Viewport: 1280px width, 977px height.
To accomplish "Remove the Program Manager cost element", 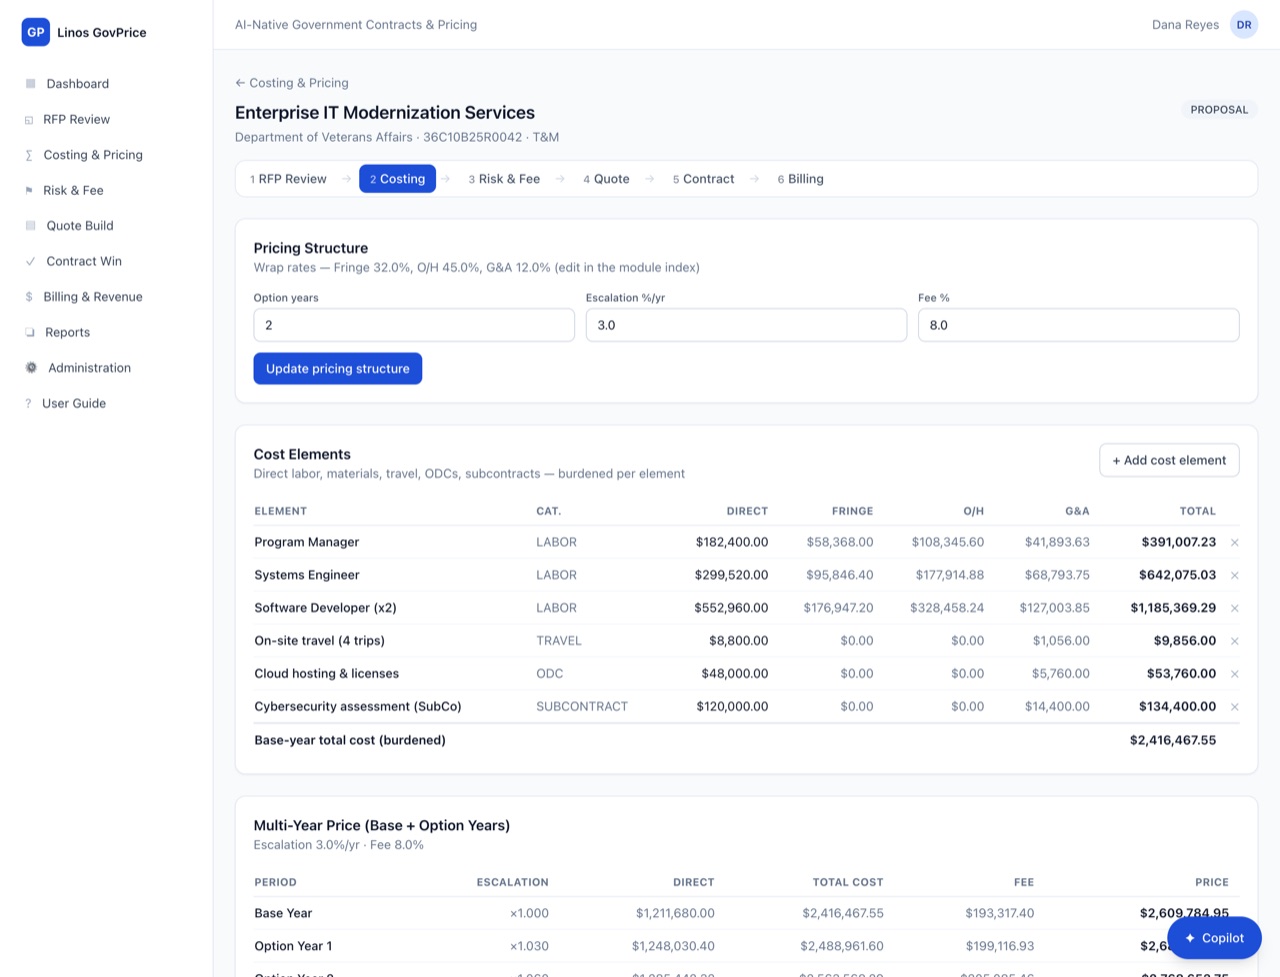I will [1234, 542].
